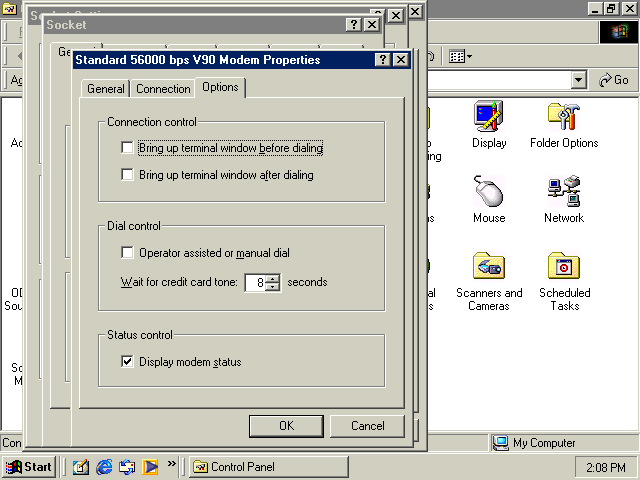The height and width of the screenshot is (480, 640).
Task: Launch Windows Media Player quick launch icon
Action: (x=150, y=467)
